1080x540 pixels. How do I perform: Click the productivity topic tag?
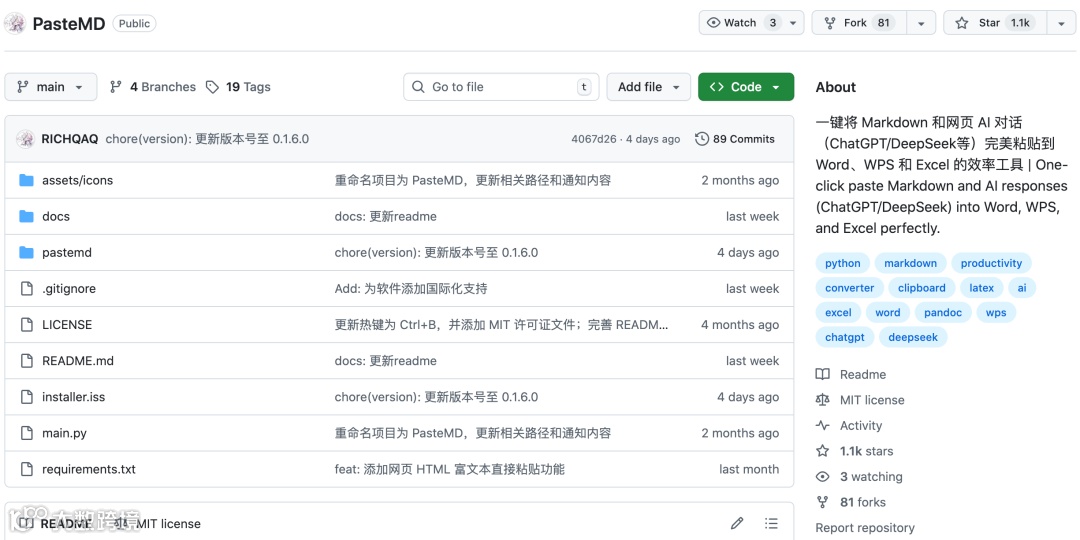pos(992,263)
